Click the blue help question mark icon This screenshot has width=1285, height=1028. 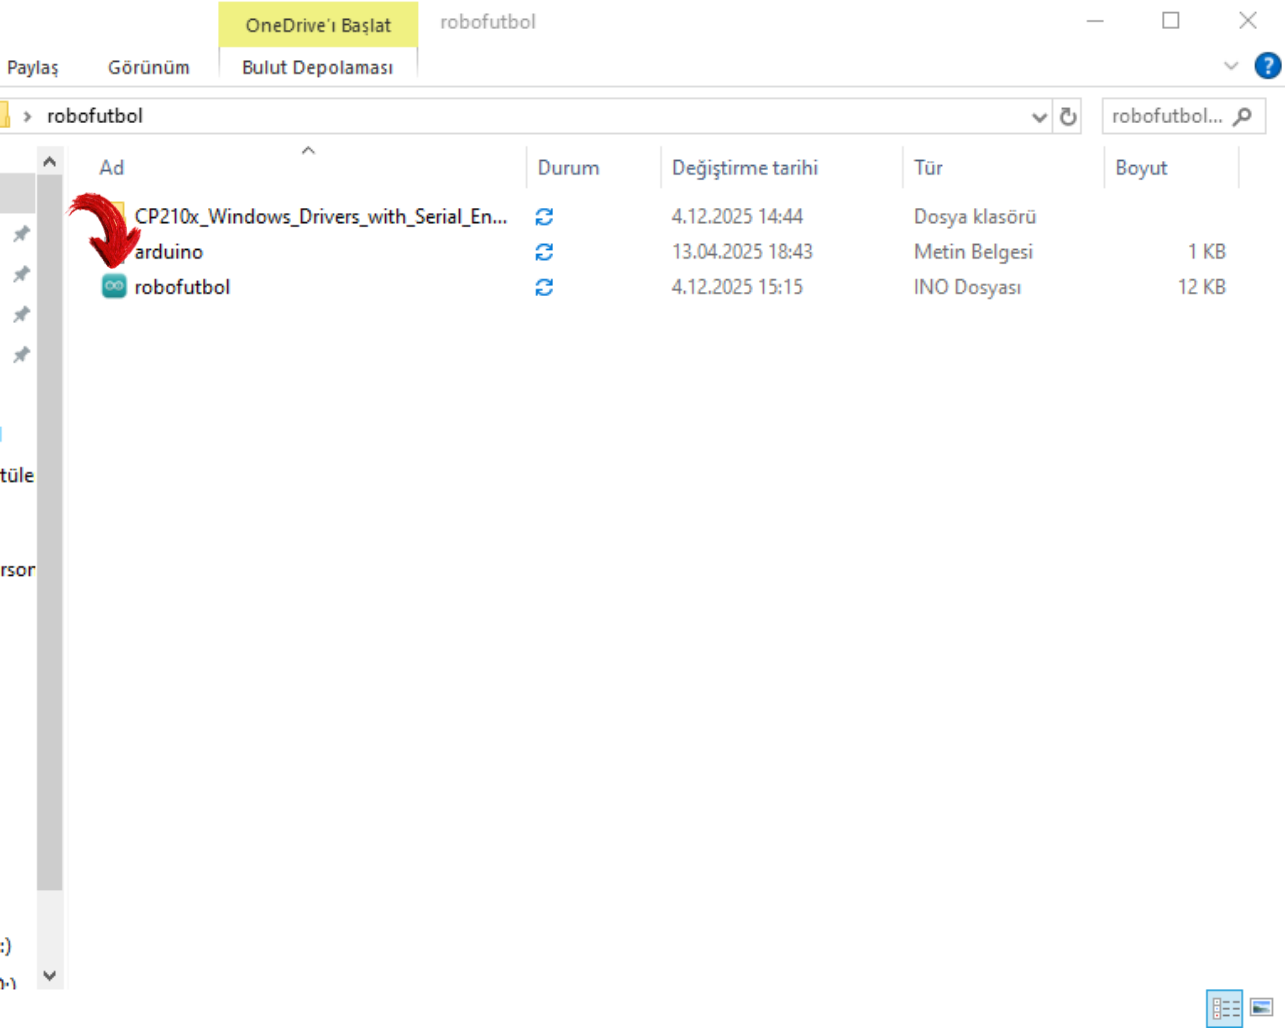pyautogui.click(x=1267, y=66)
